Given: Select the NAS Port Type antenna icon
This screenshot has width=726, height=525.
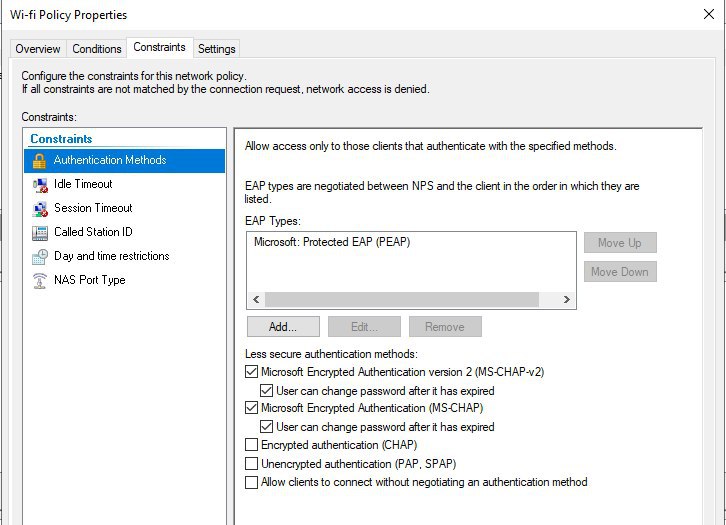Looking at the screenshot, I should pos(40,281).
